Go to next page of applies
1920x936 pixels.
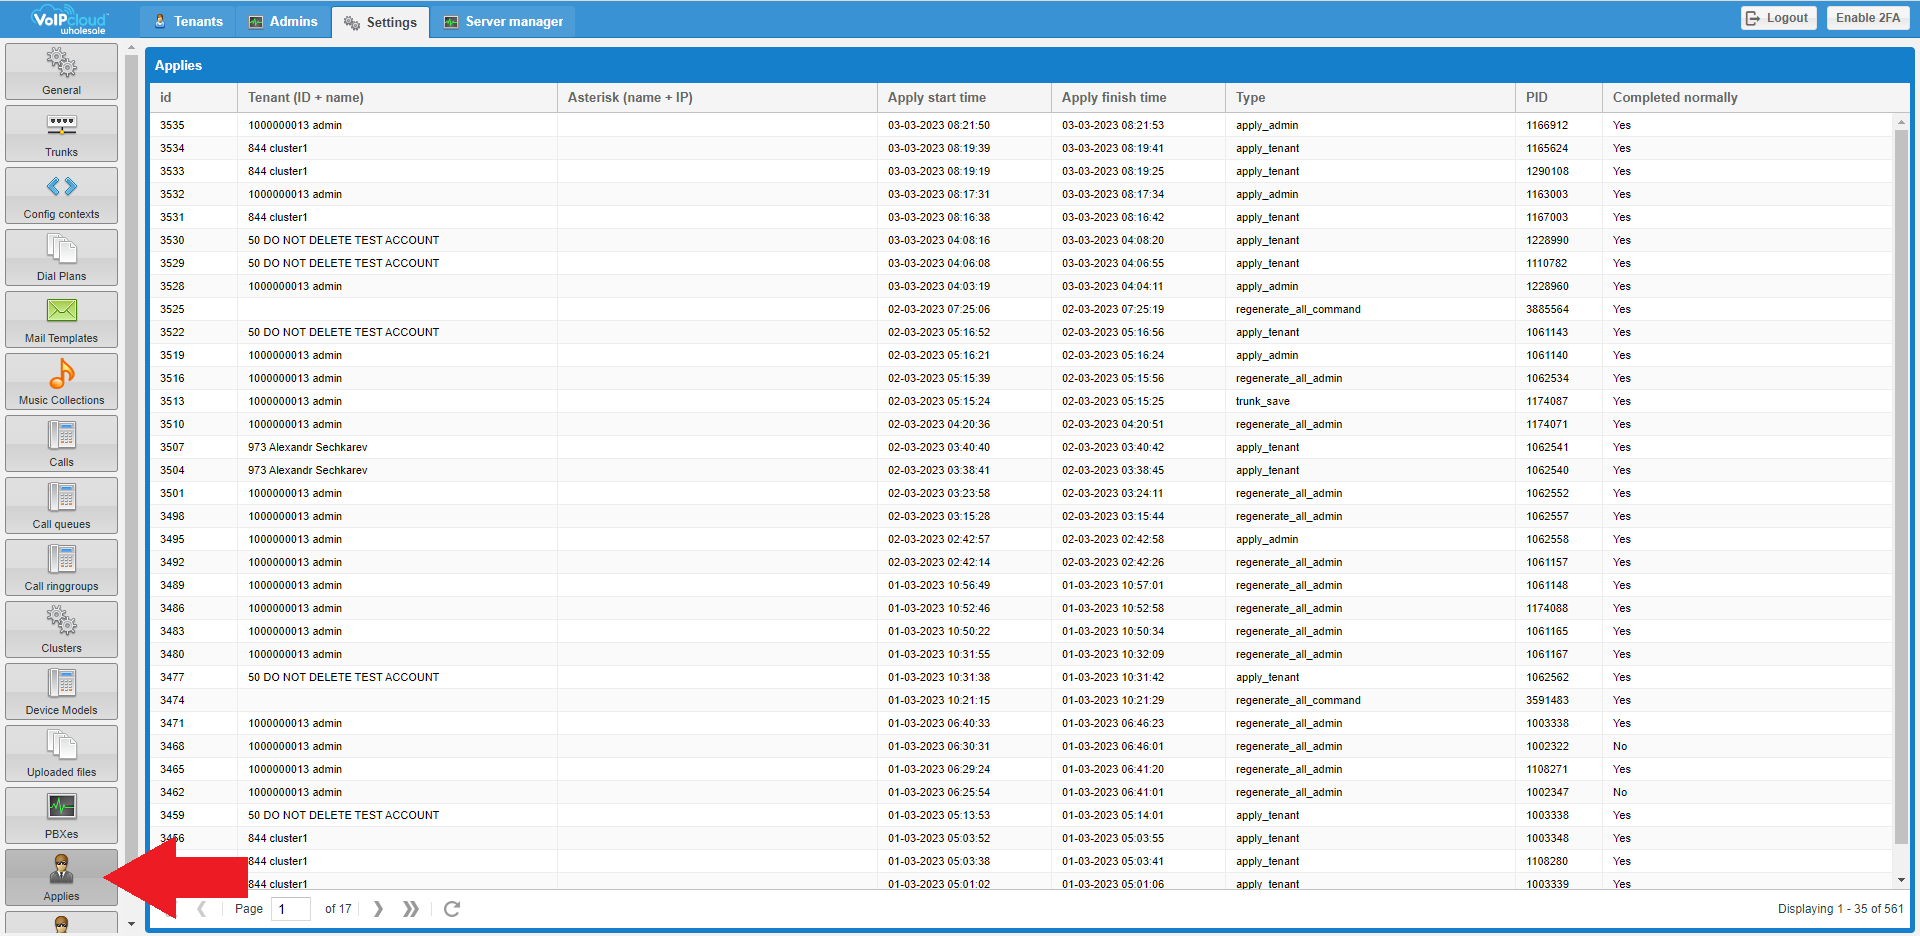[378, 909]
